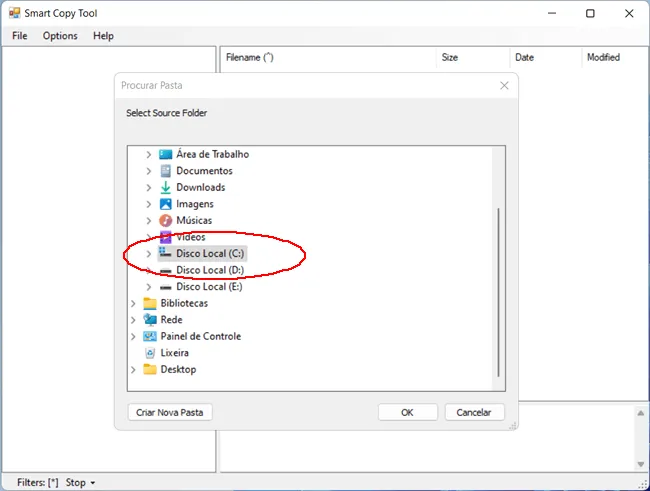
Task: Expand the Disco Local (C:) node
Action: (x=148, y=254)
